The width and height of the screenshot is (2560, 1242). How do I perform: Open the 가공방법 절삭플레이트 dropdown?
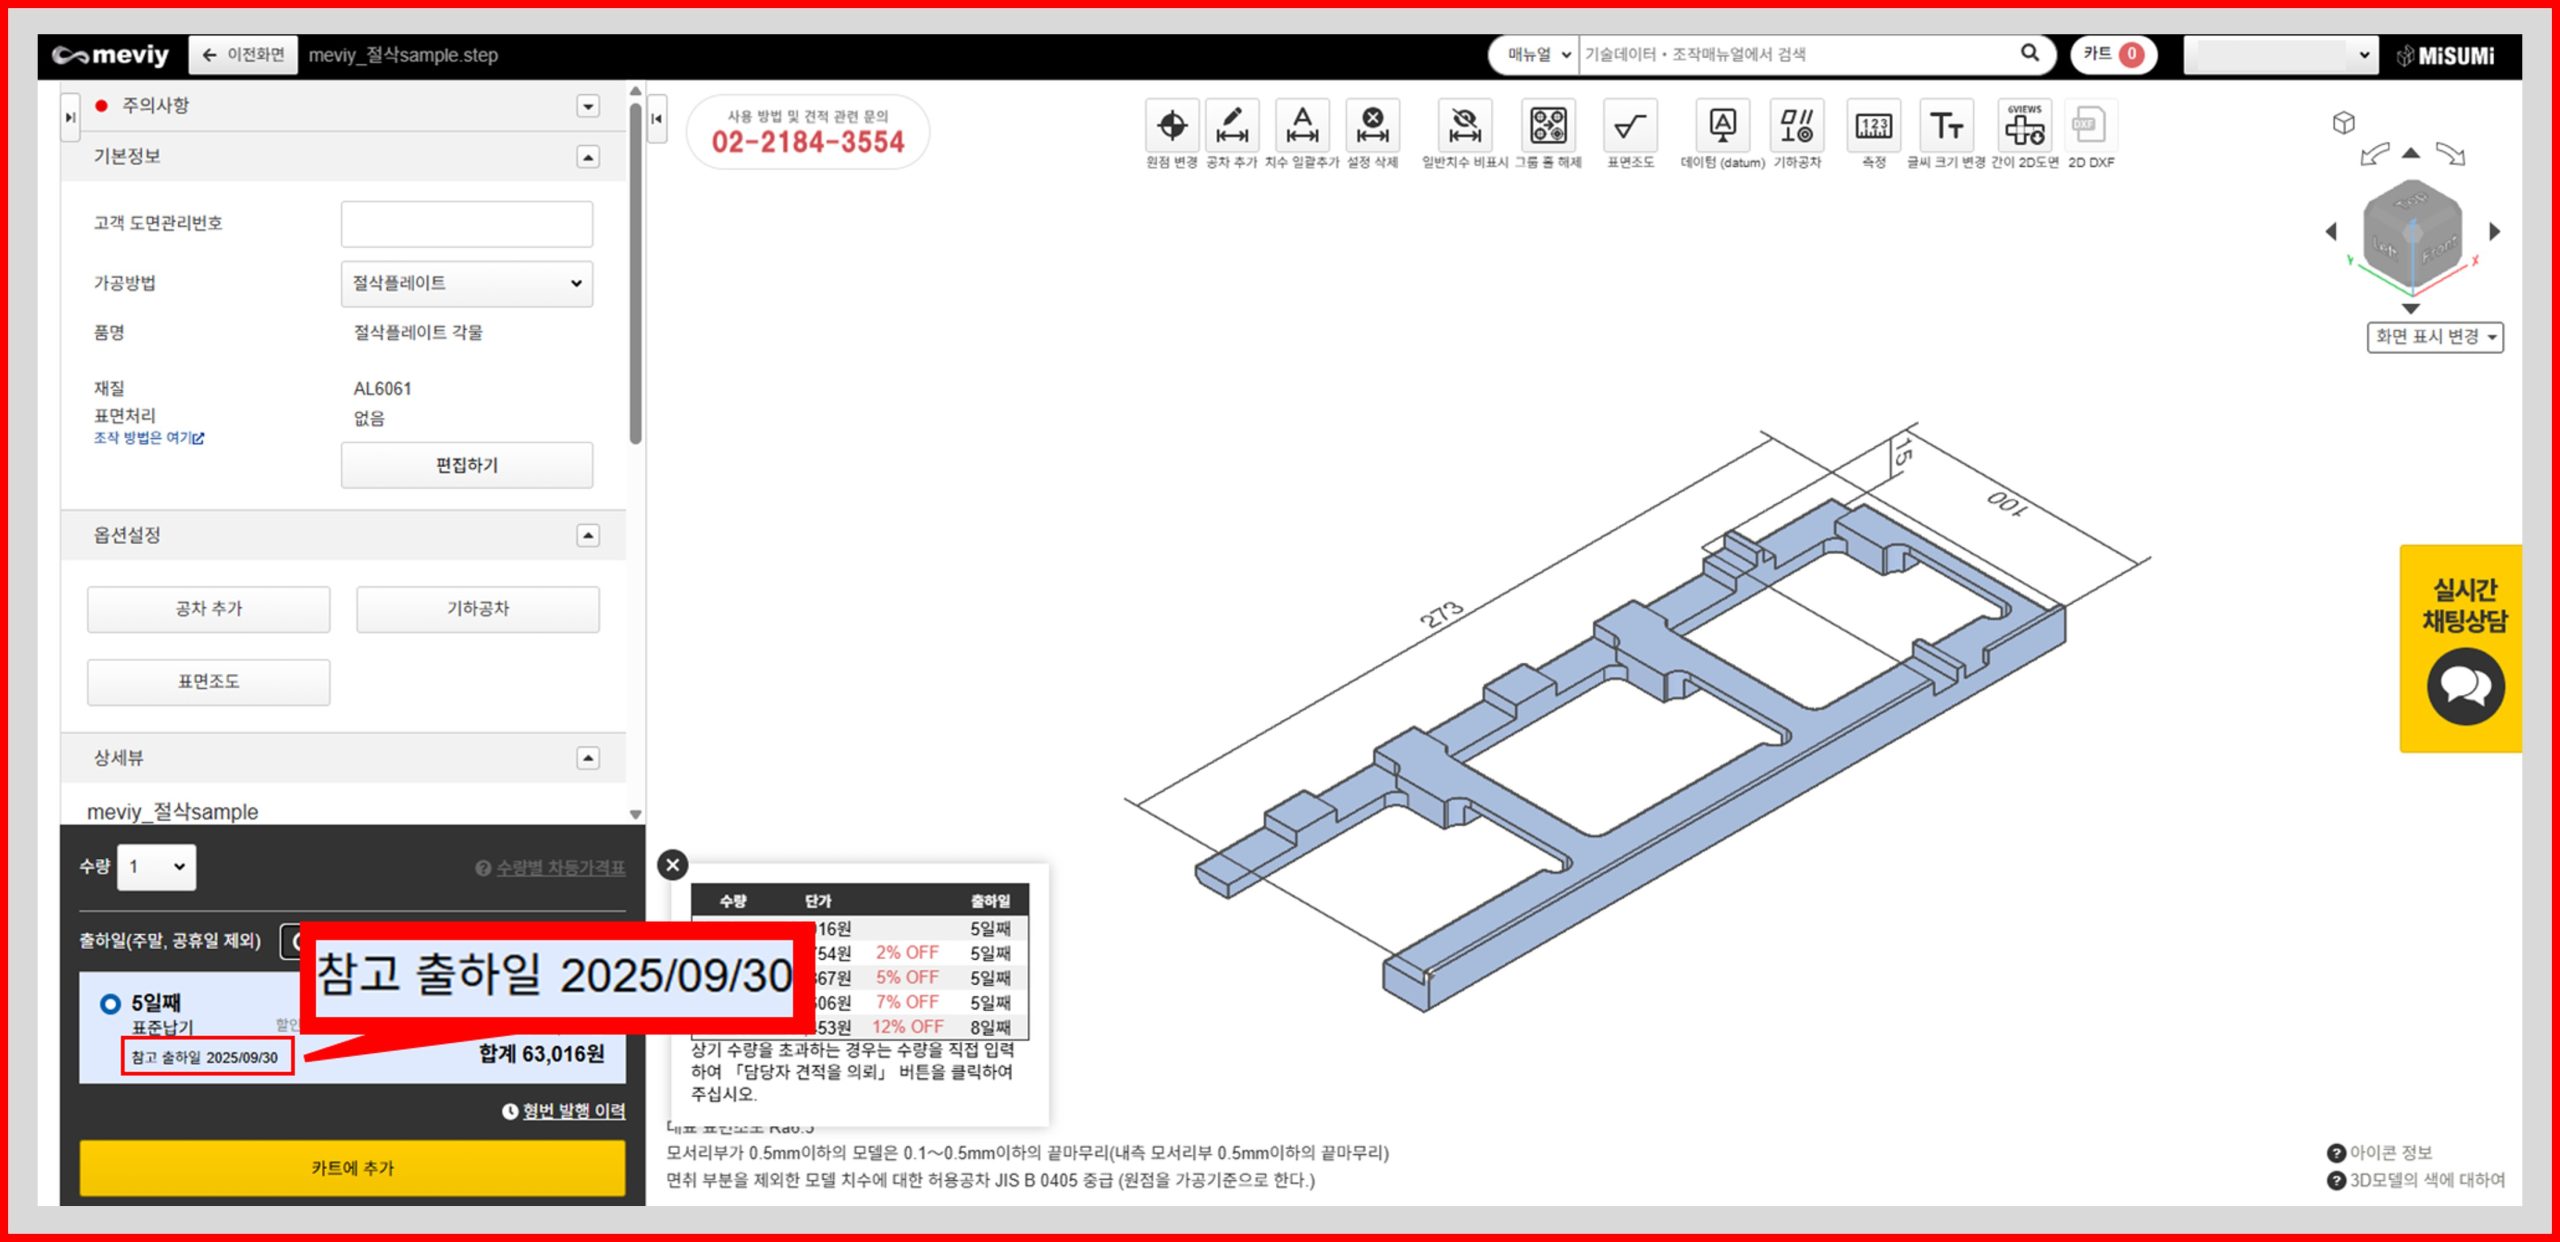pyautogui.click(x=466, y=284)
